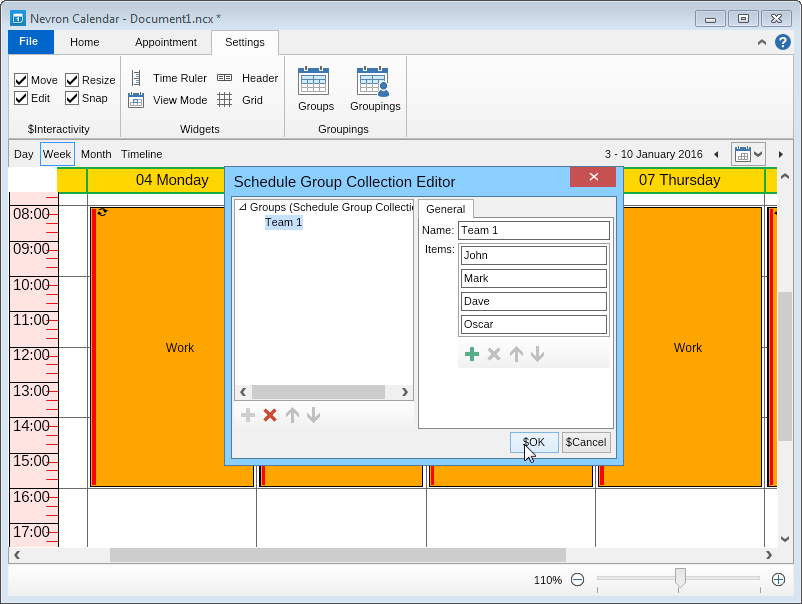The width and height of the screenshot is (802, 604).
Task: Select the Settings ribbon tab
Action: pyautogui.click(x=244, y=42)
